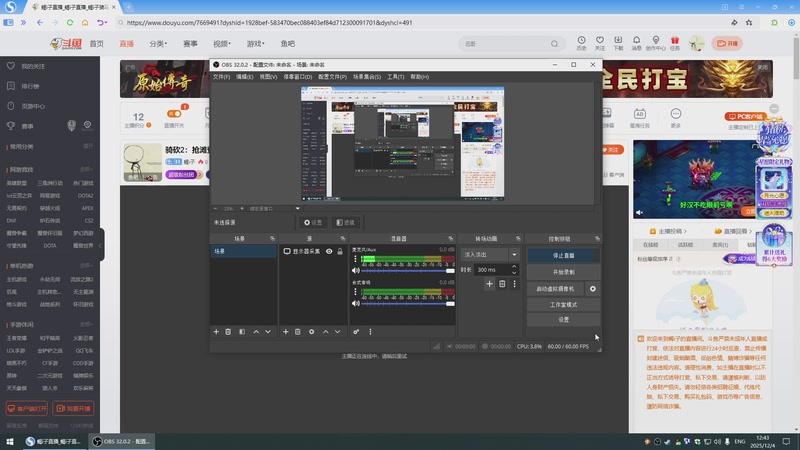Image resolution: width=800 pixels, height=450 pixels.
Task: Toggle visibility eye of 显示器采集 source
Action: (x=331, y=252)
